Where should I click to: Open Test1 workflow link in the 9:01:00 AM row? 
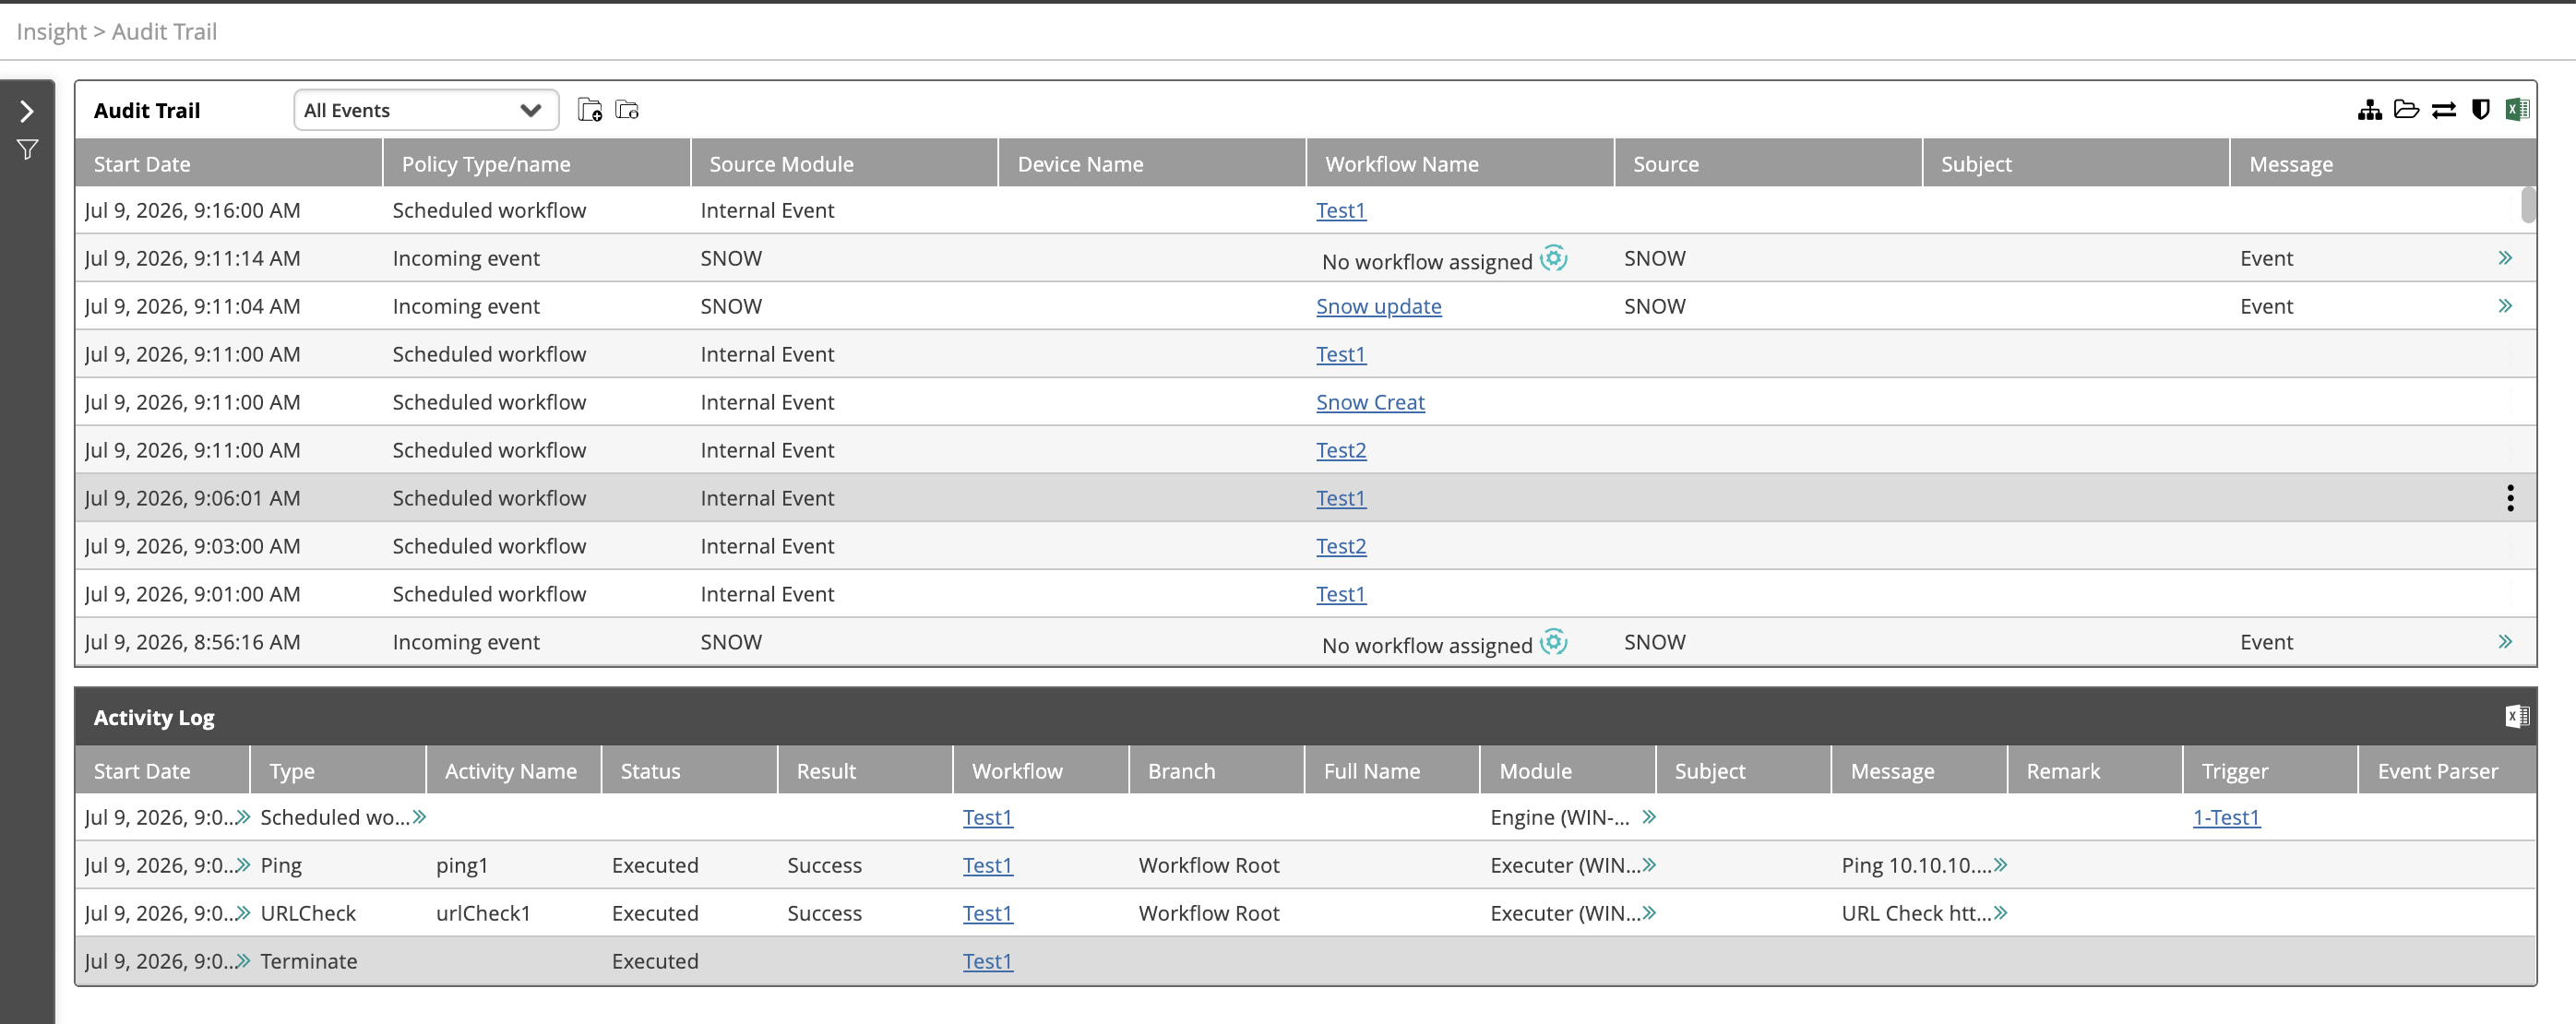pos(1340,595)
